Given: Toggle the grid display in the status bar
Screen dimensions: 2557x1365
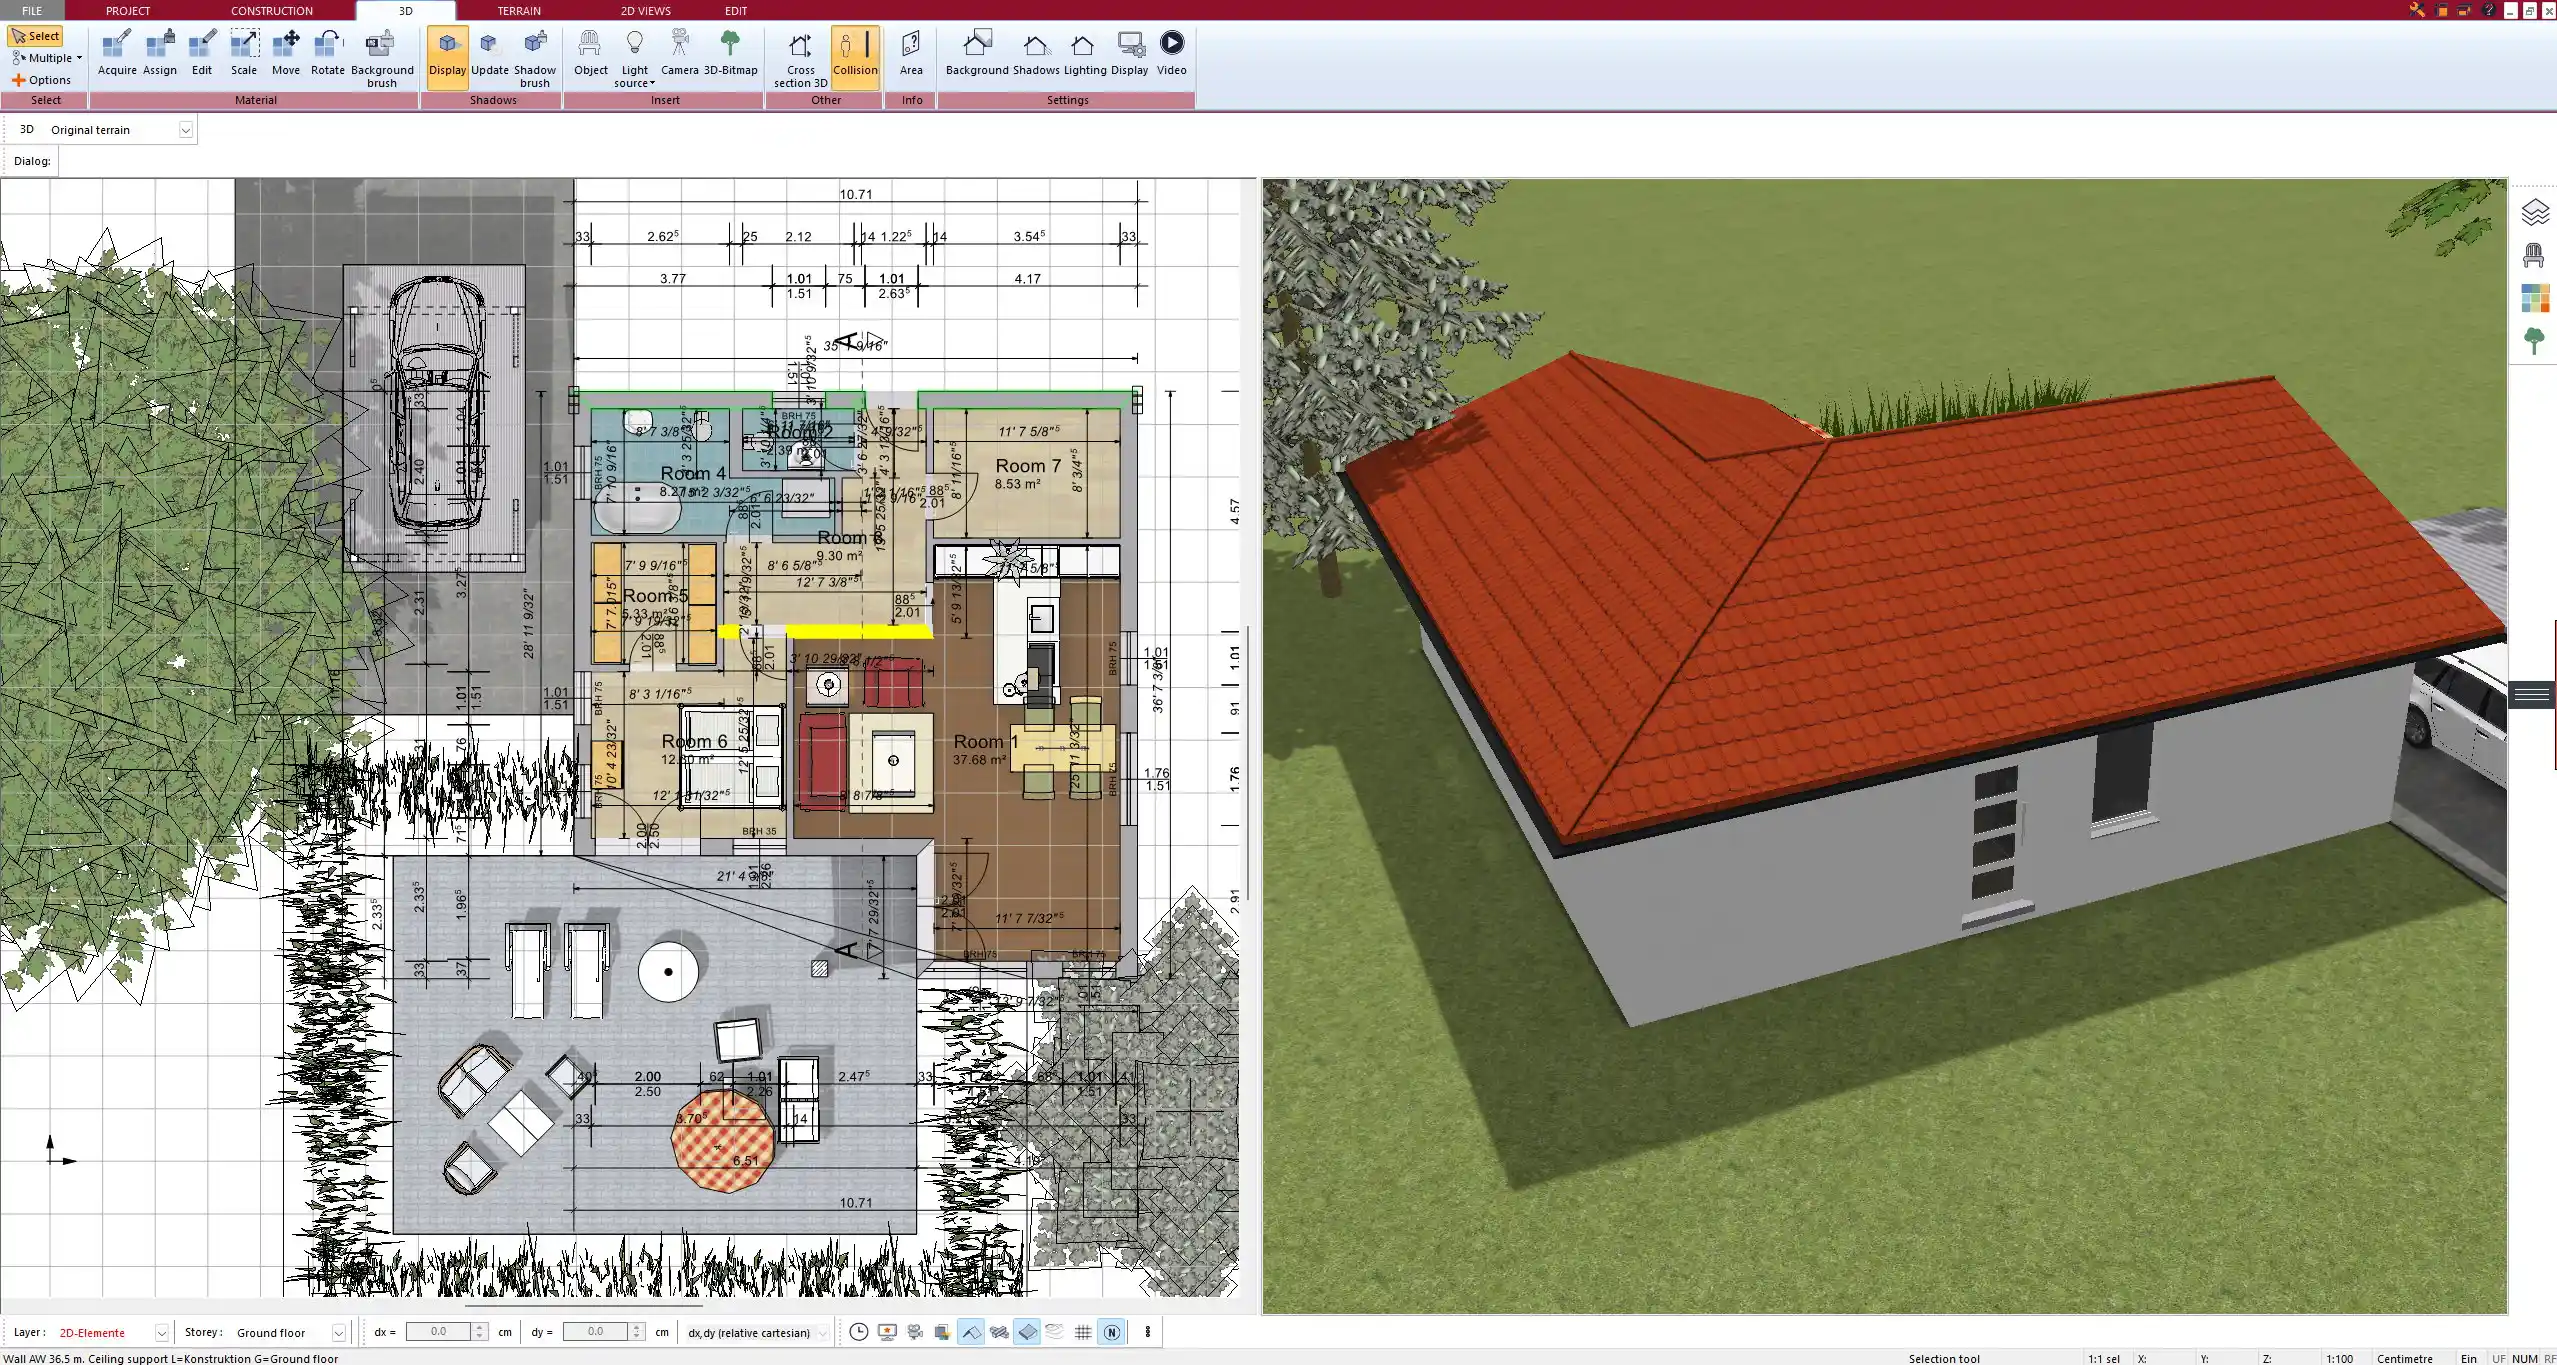Looking at the screenshot, I should (x=1083, y=1332).
